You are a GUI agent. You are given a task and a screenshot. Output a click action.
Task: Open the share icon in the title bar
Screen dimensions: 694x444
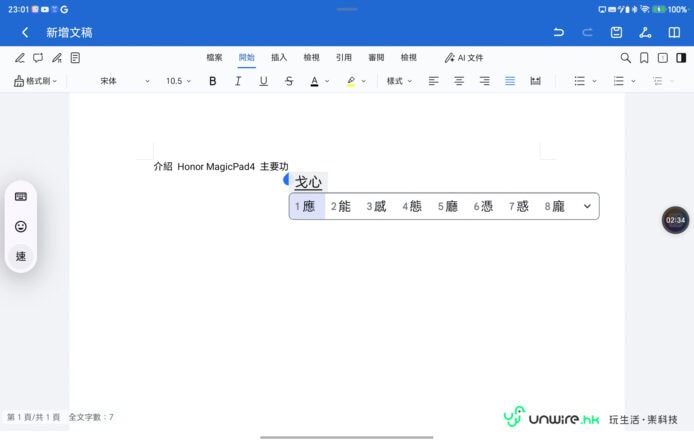point(645,32)
